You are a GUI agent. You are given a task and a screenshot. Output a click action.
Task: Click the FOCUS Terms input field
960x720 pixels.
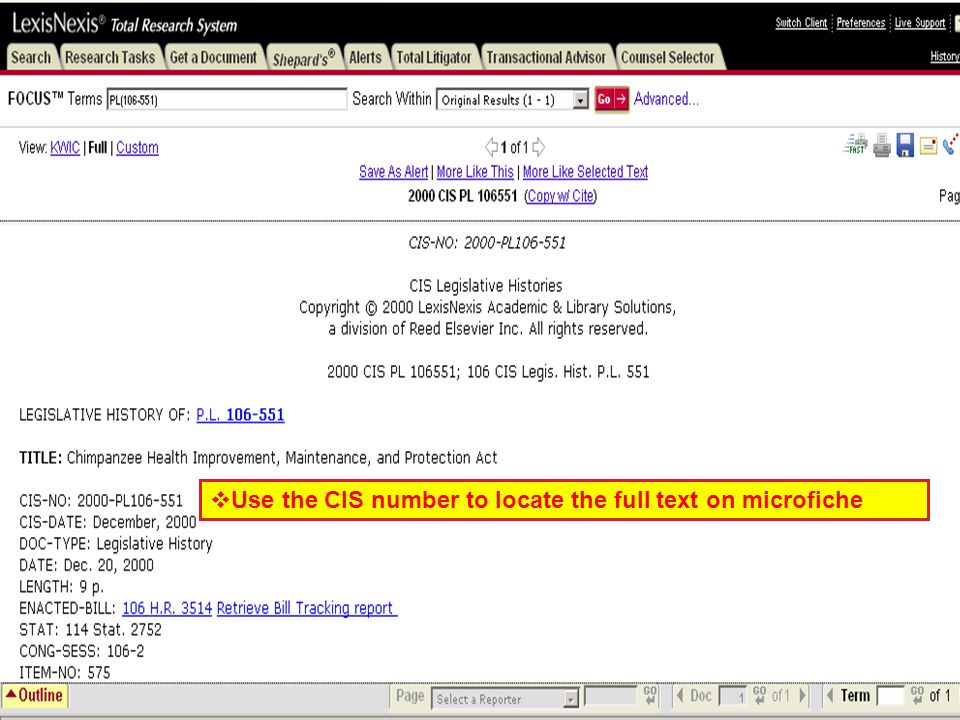click(x=227, y=99)
